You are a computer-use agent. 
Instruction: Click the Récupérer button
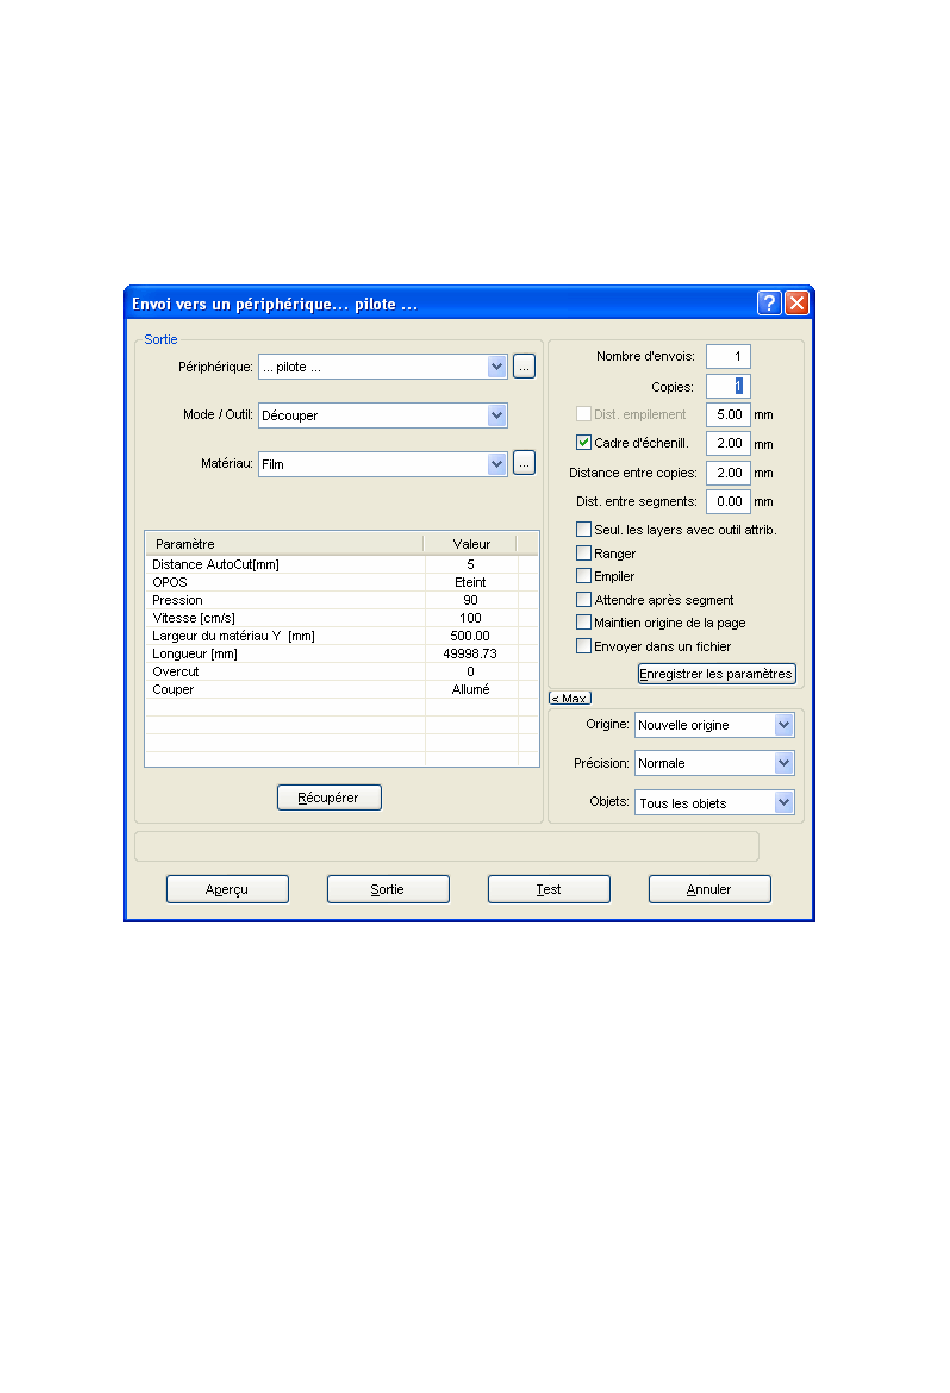[329, 797]
